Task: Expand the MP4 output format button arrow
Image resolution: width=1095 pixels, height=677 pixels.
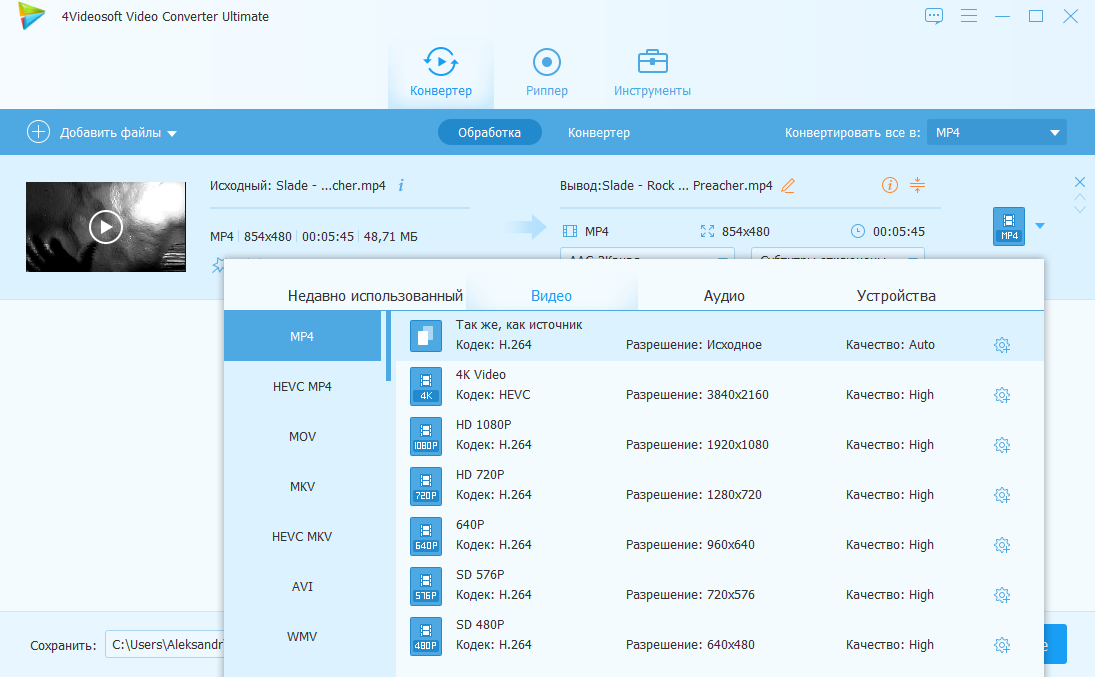Action: [1040, 226]
